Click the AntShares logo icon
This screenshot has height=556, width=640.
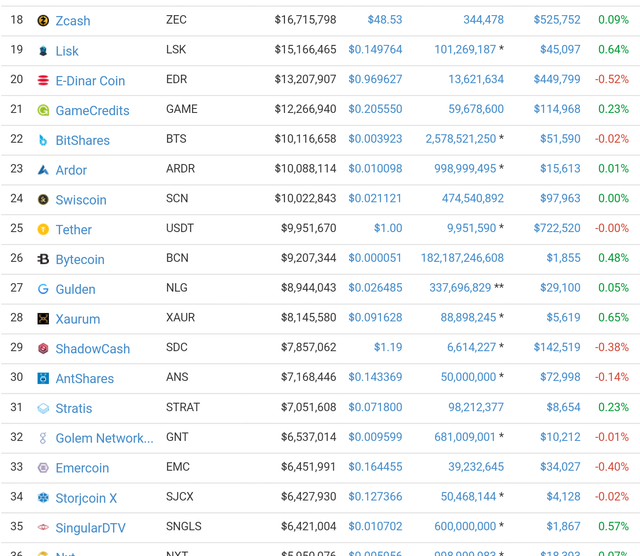coord(43,378)
